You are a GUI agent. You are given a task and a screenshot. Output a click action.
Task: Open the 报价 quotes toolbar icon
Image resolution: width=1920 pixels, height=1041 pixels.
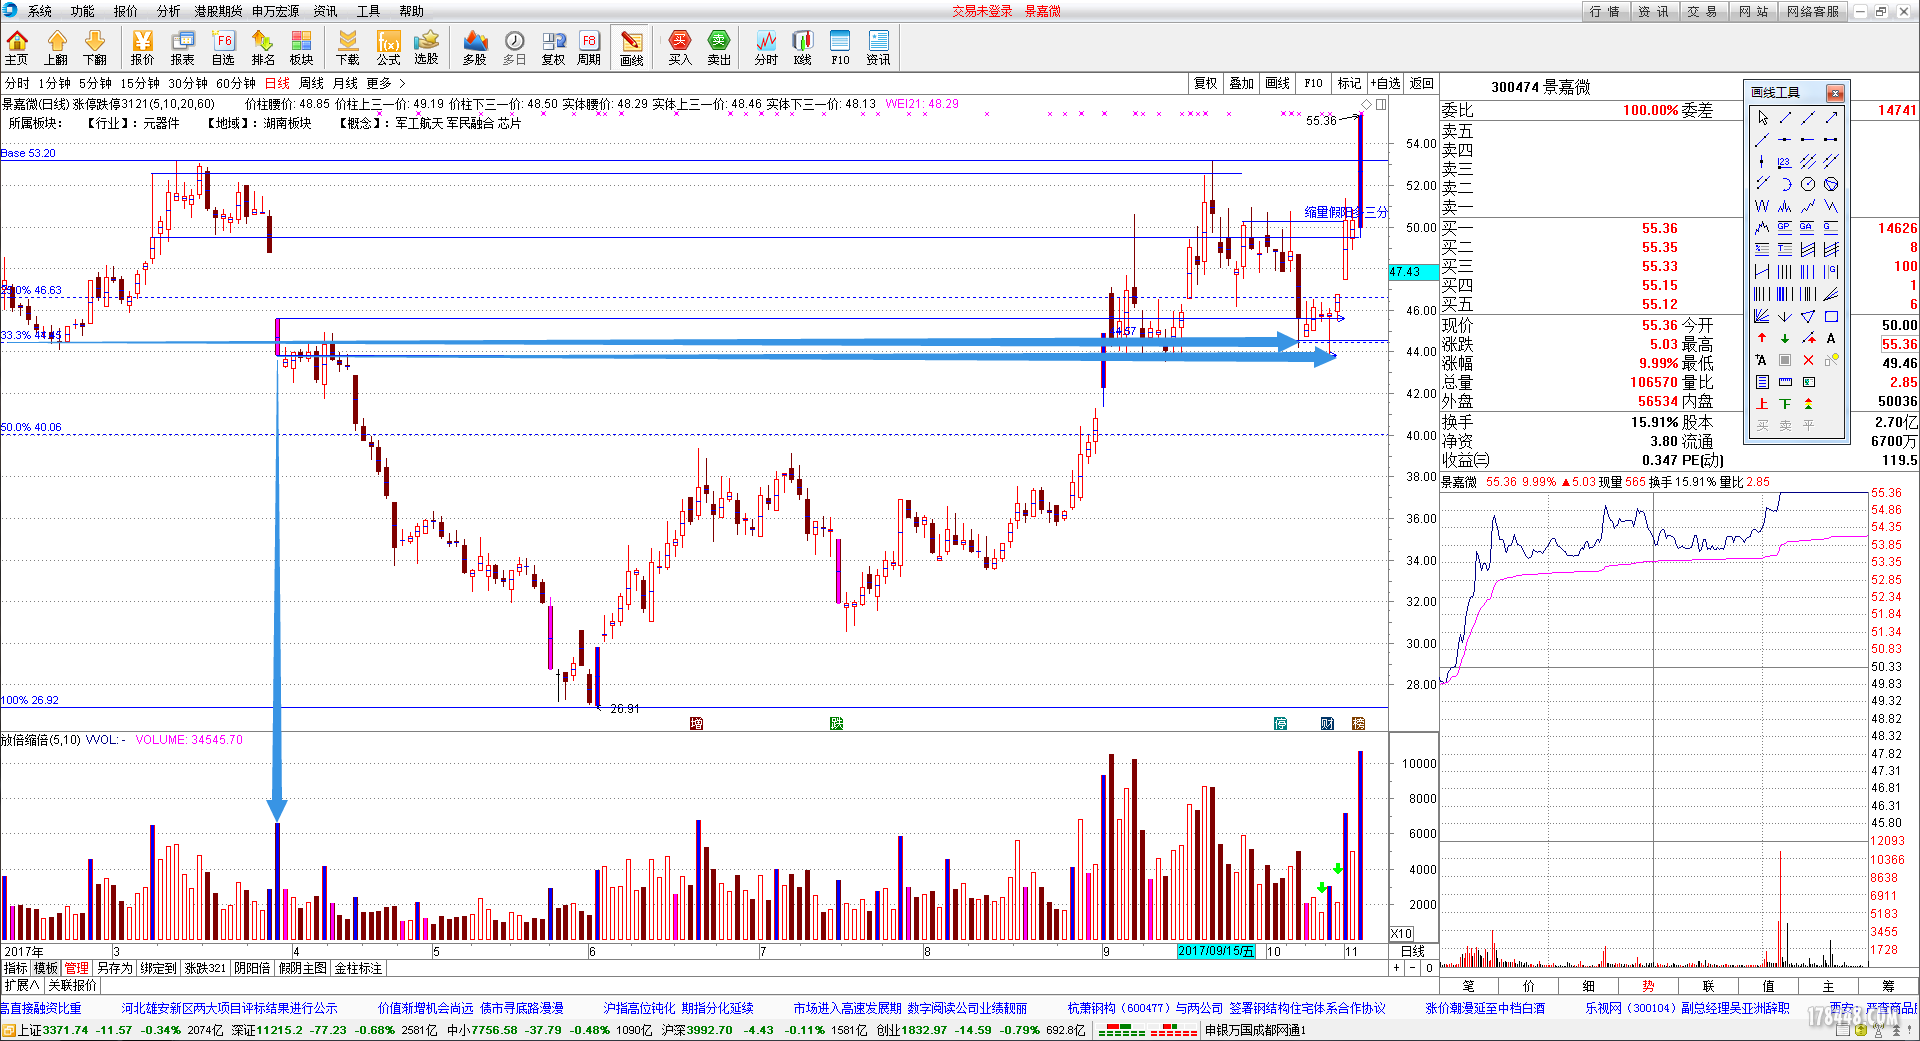click(142, 47)
